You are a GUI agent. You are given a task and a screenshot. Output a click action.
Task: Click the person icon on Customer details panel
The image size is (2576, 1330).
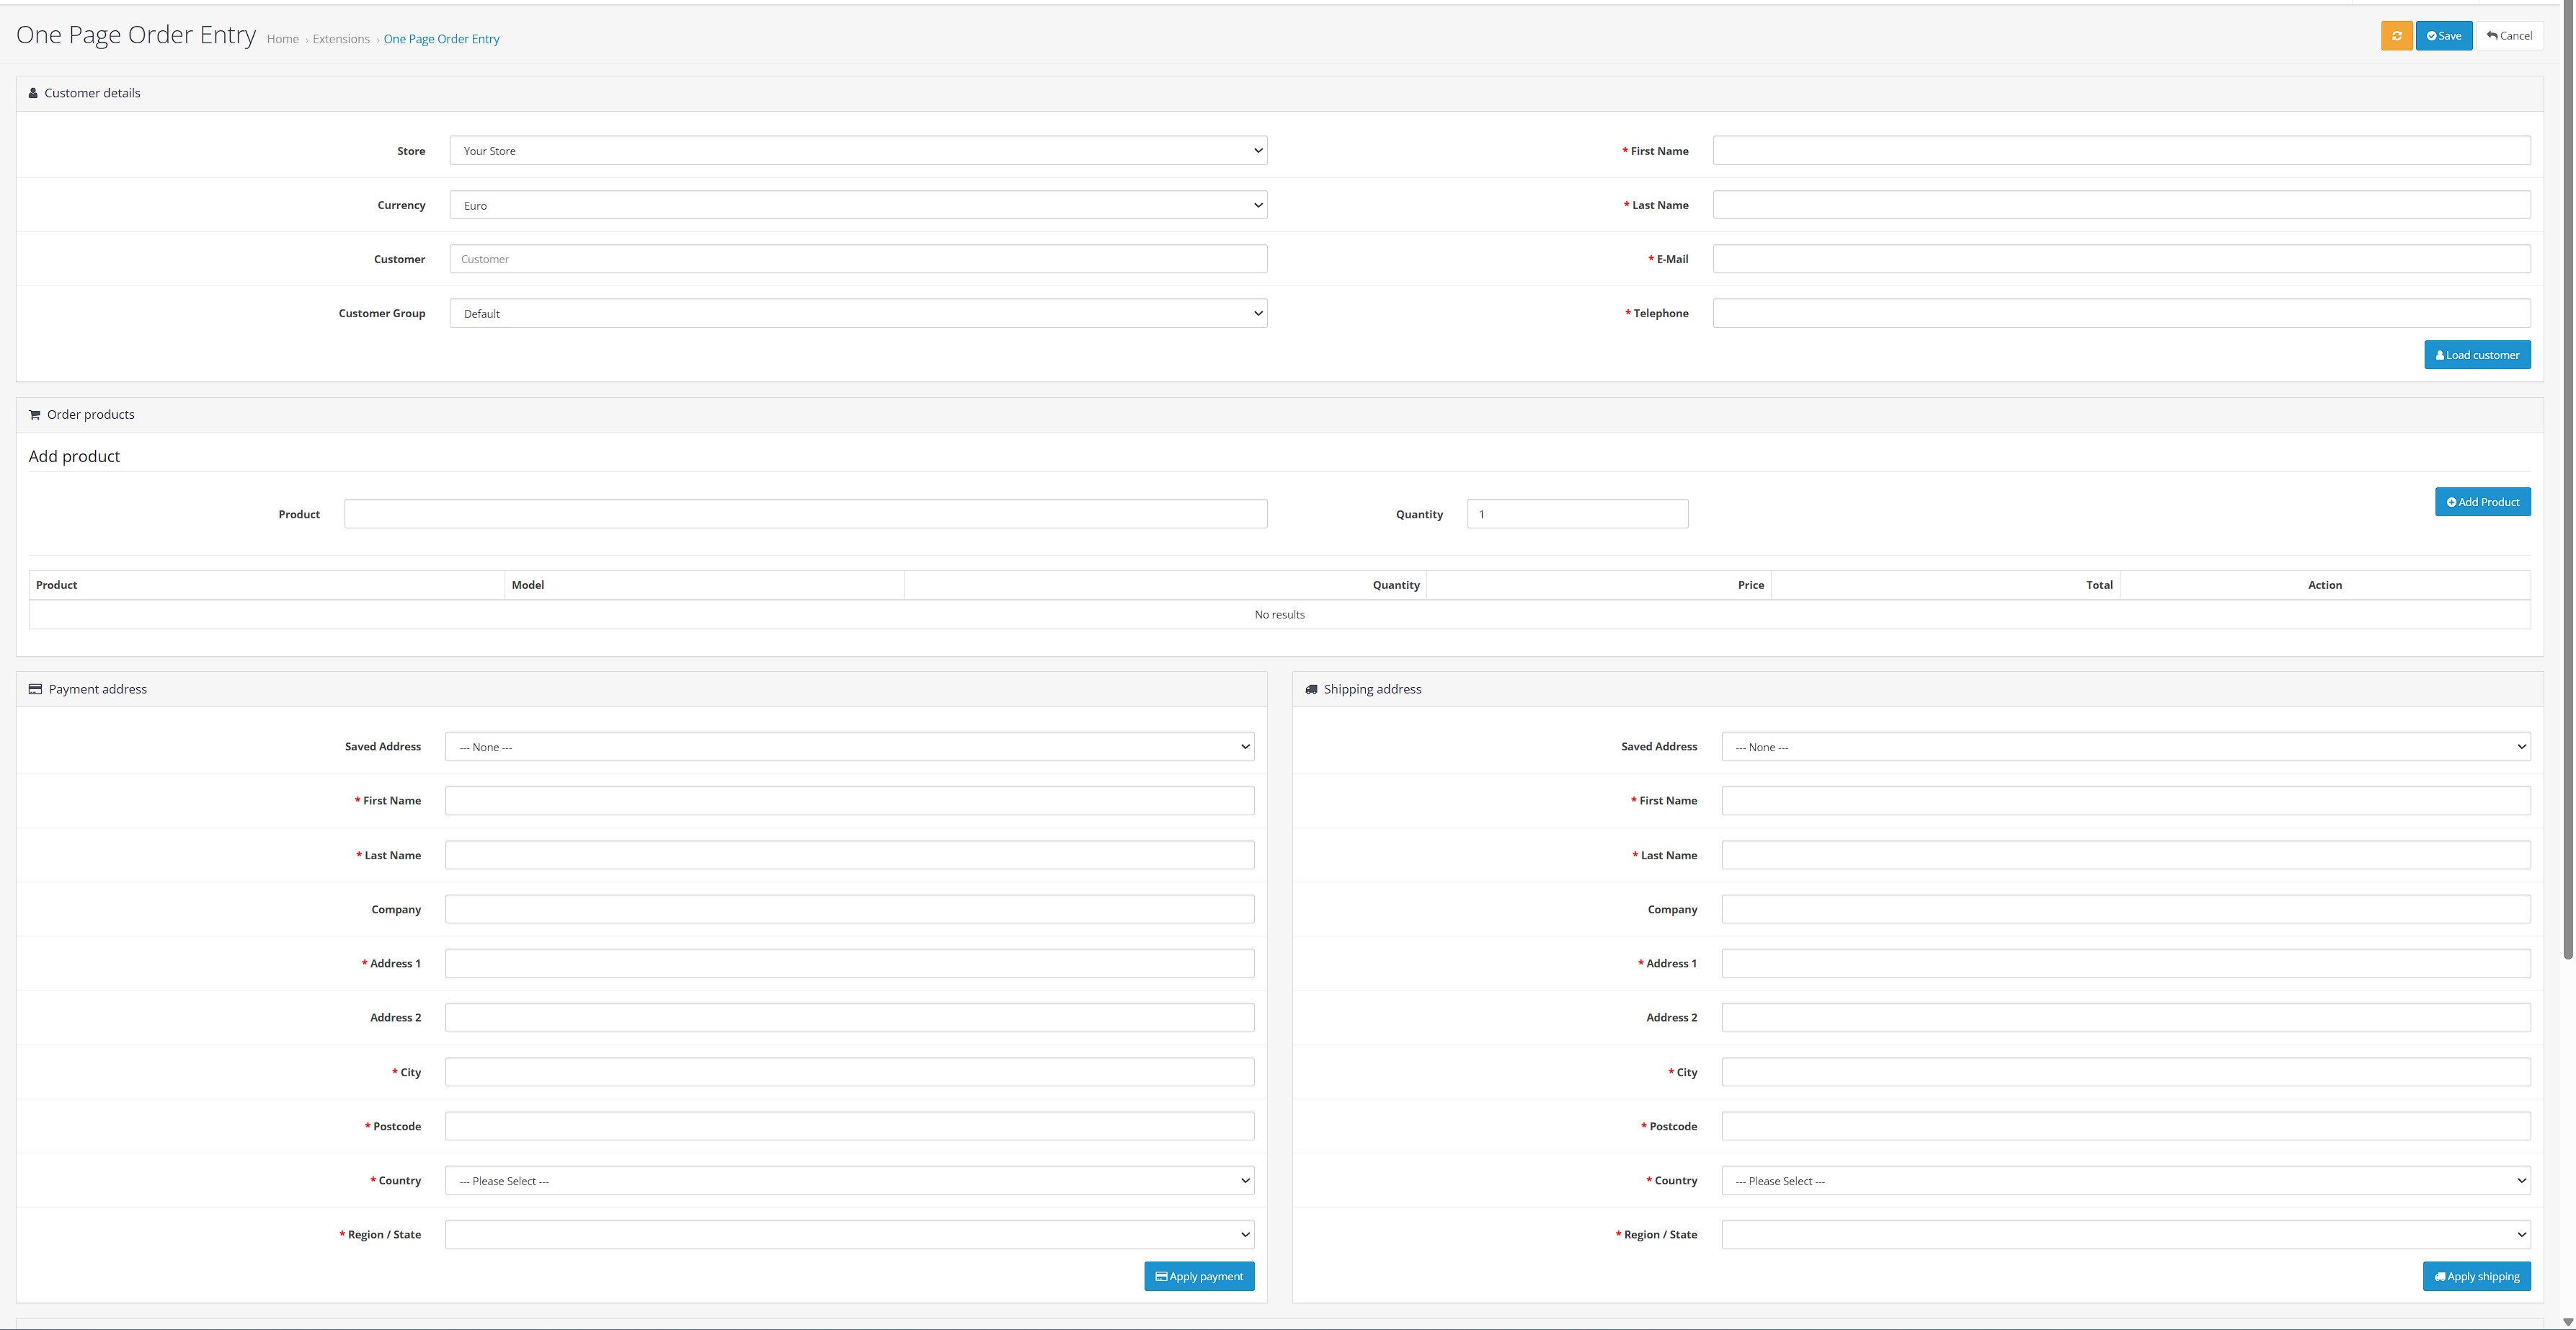[x=35, y=92]
